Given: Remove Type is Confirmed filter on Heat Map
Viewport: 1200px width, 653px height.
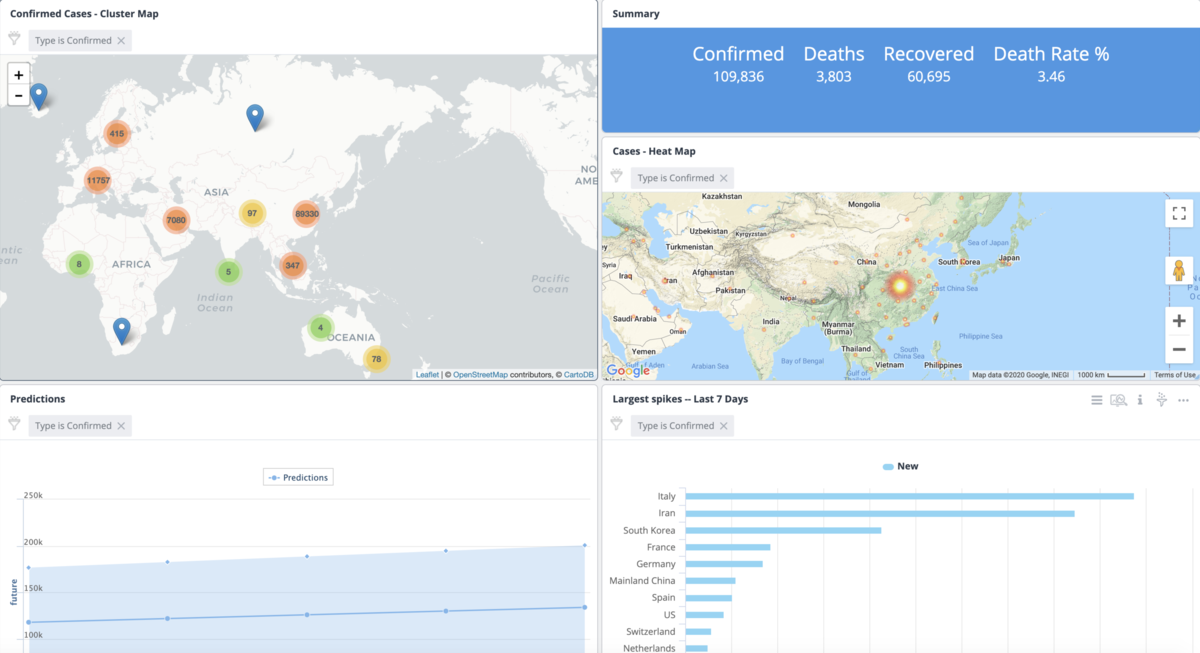Looking at the screenshot, I should pyautogui.click(x=723, y=178).
